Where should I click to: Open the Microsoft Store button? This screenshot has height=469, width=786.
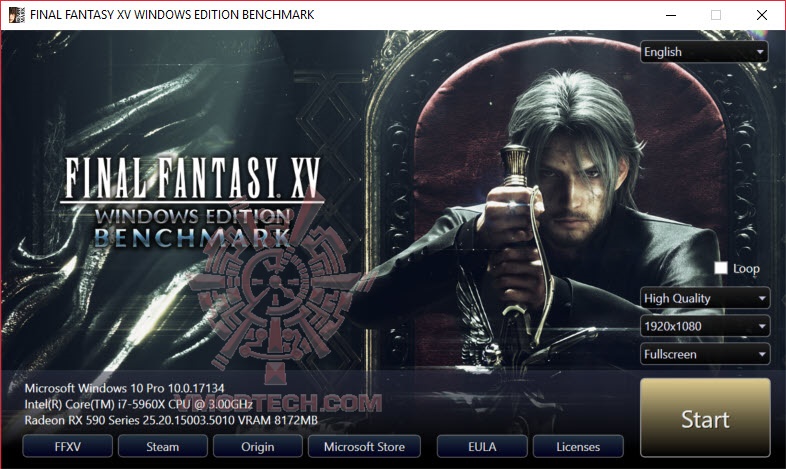pos(364,446)
